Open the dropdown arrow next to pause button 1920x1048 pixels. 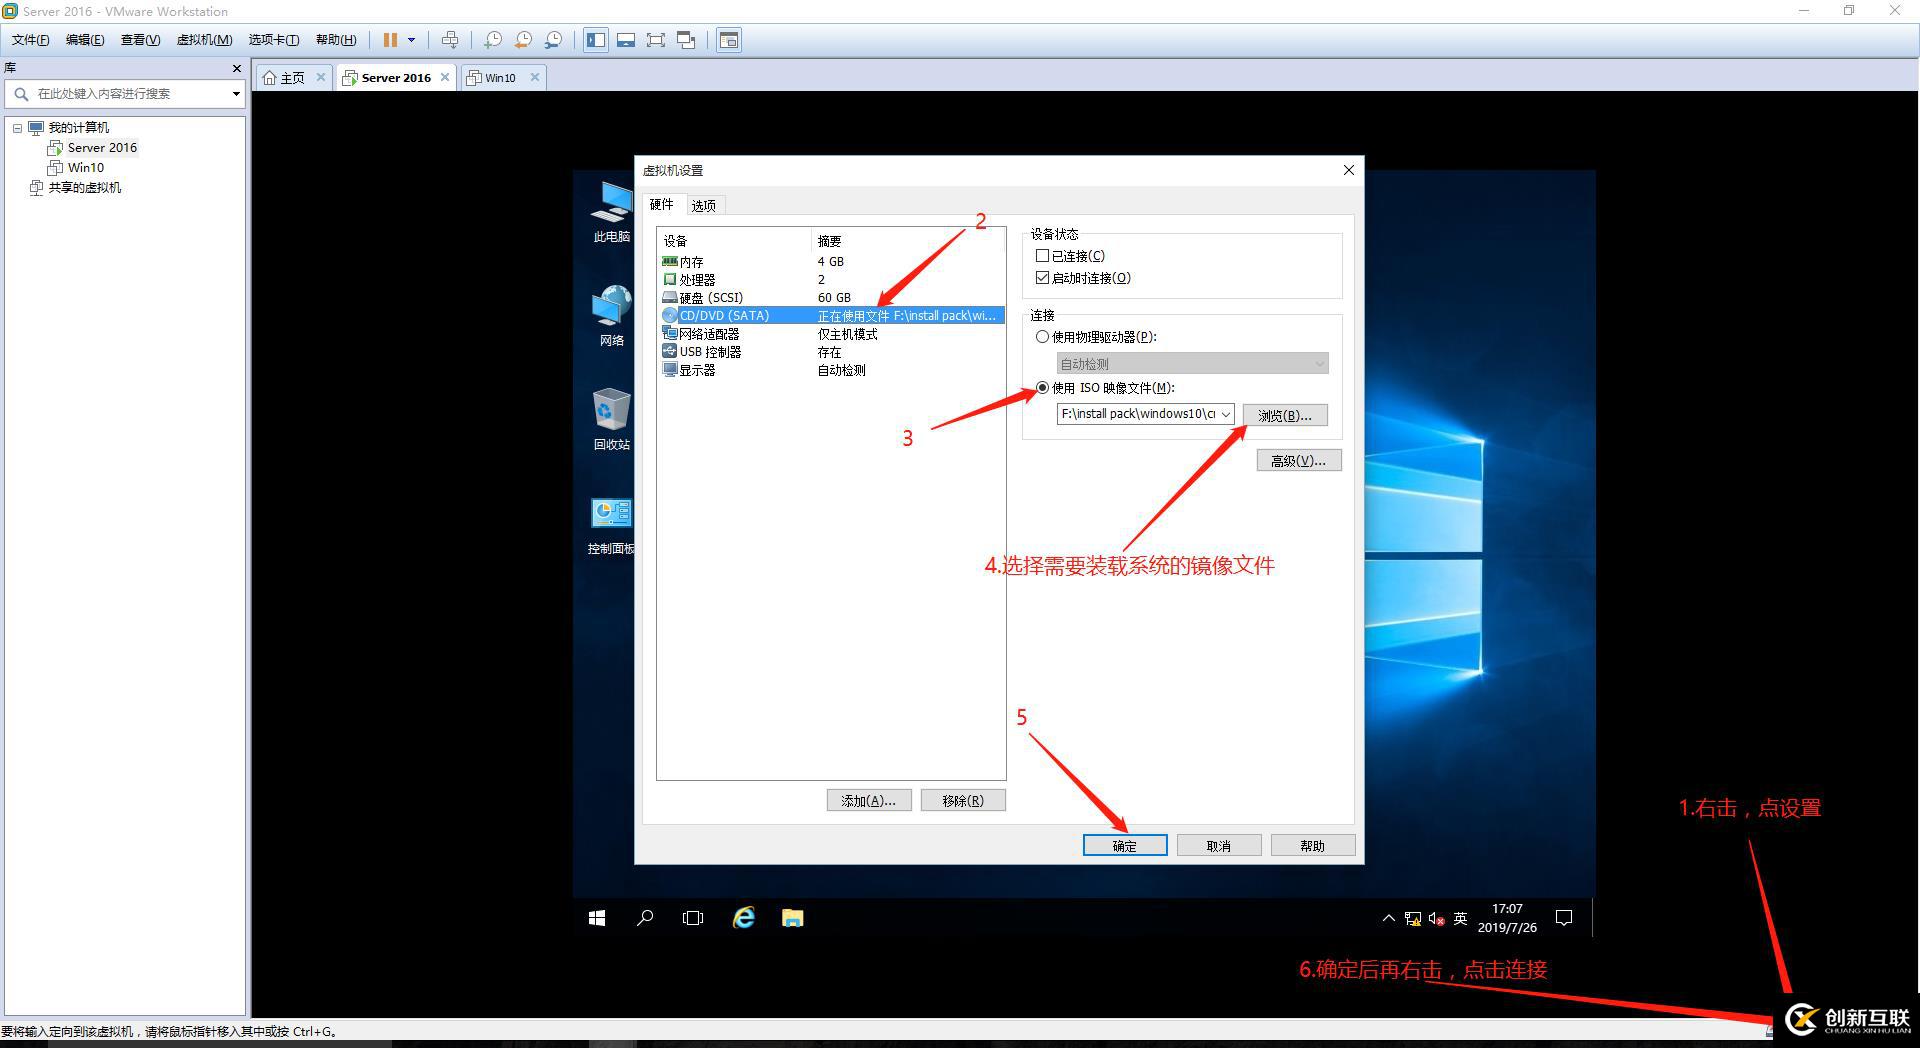pyautogui.click(x=411, y=40)
